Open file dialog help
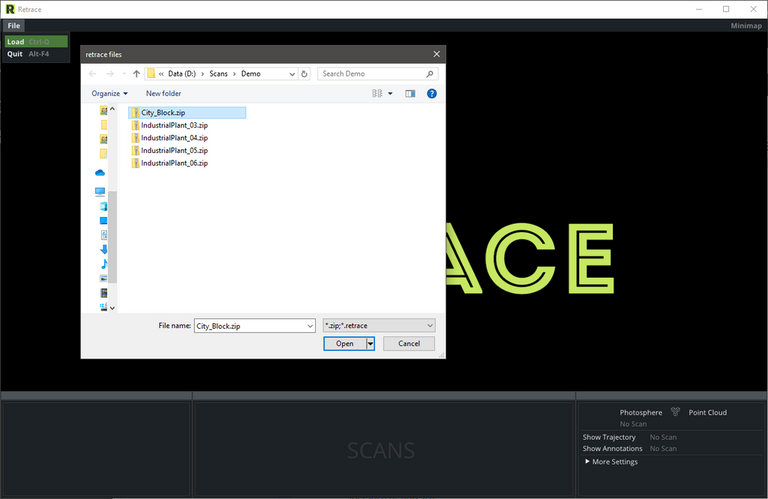 (x=432, y=93)
